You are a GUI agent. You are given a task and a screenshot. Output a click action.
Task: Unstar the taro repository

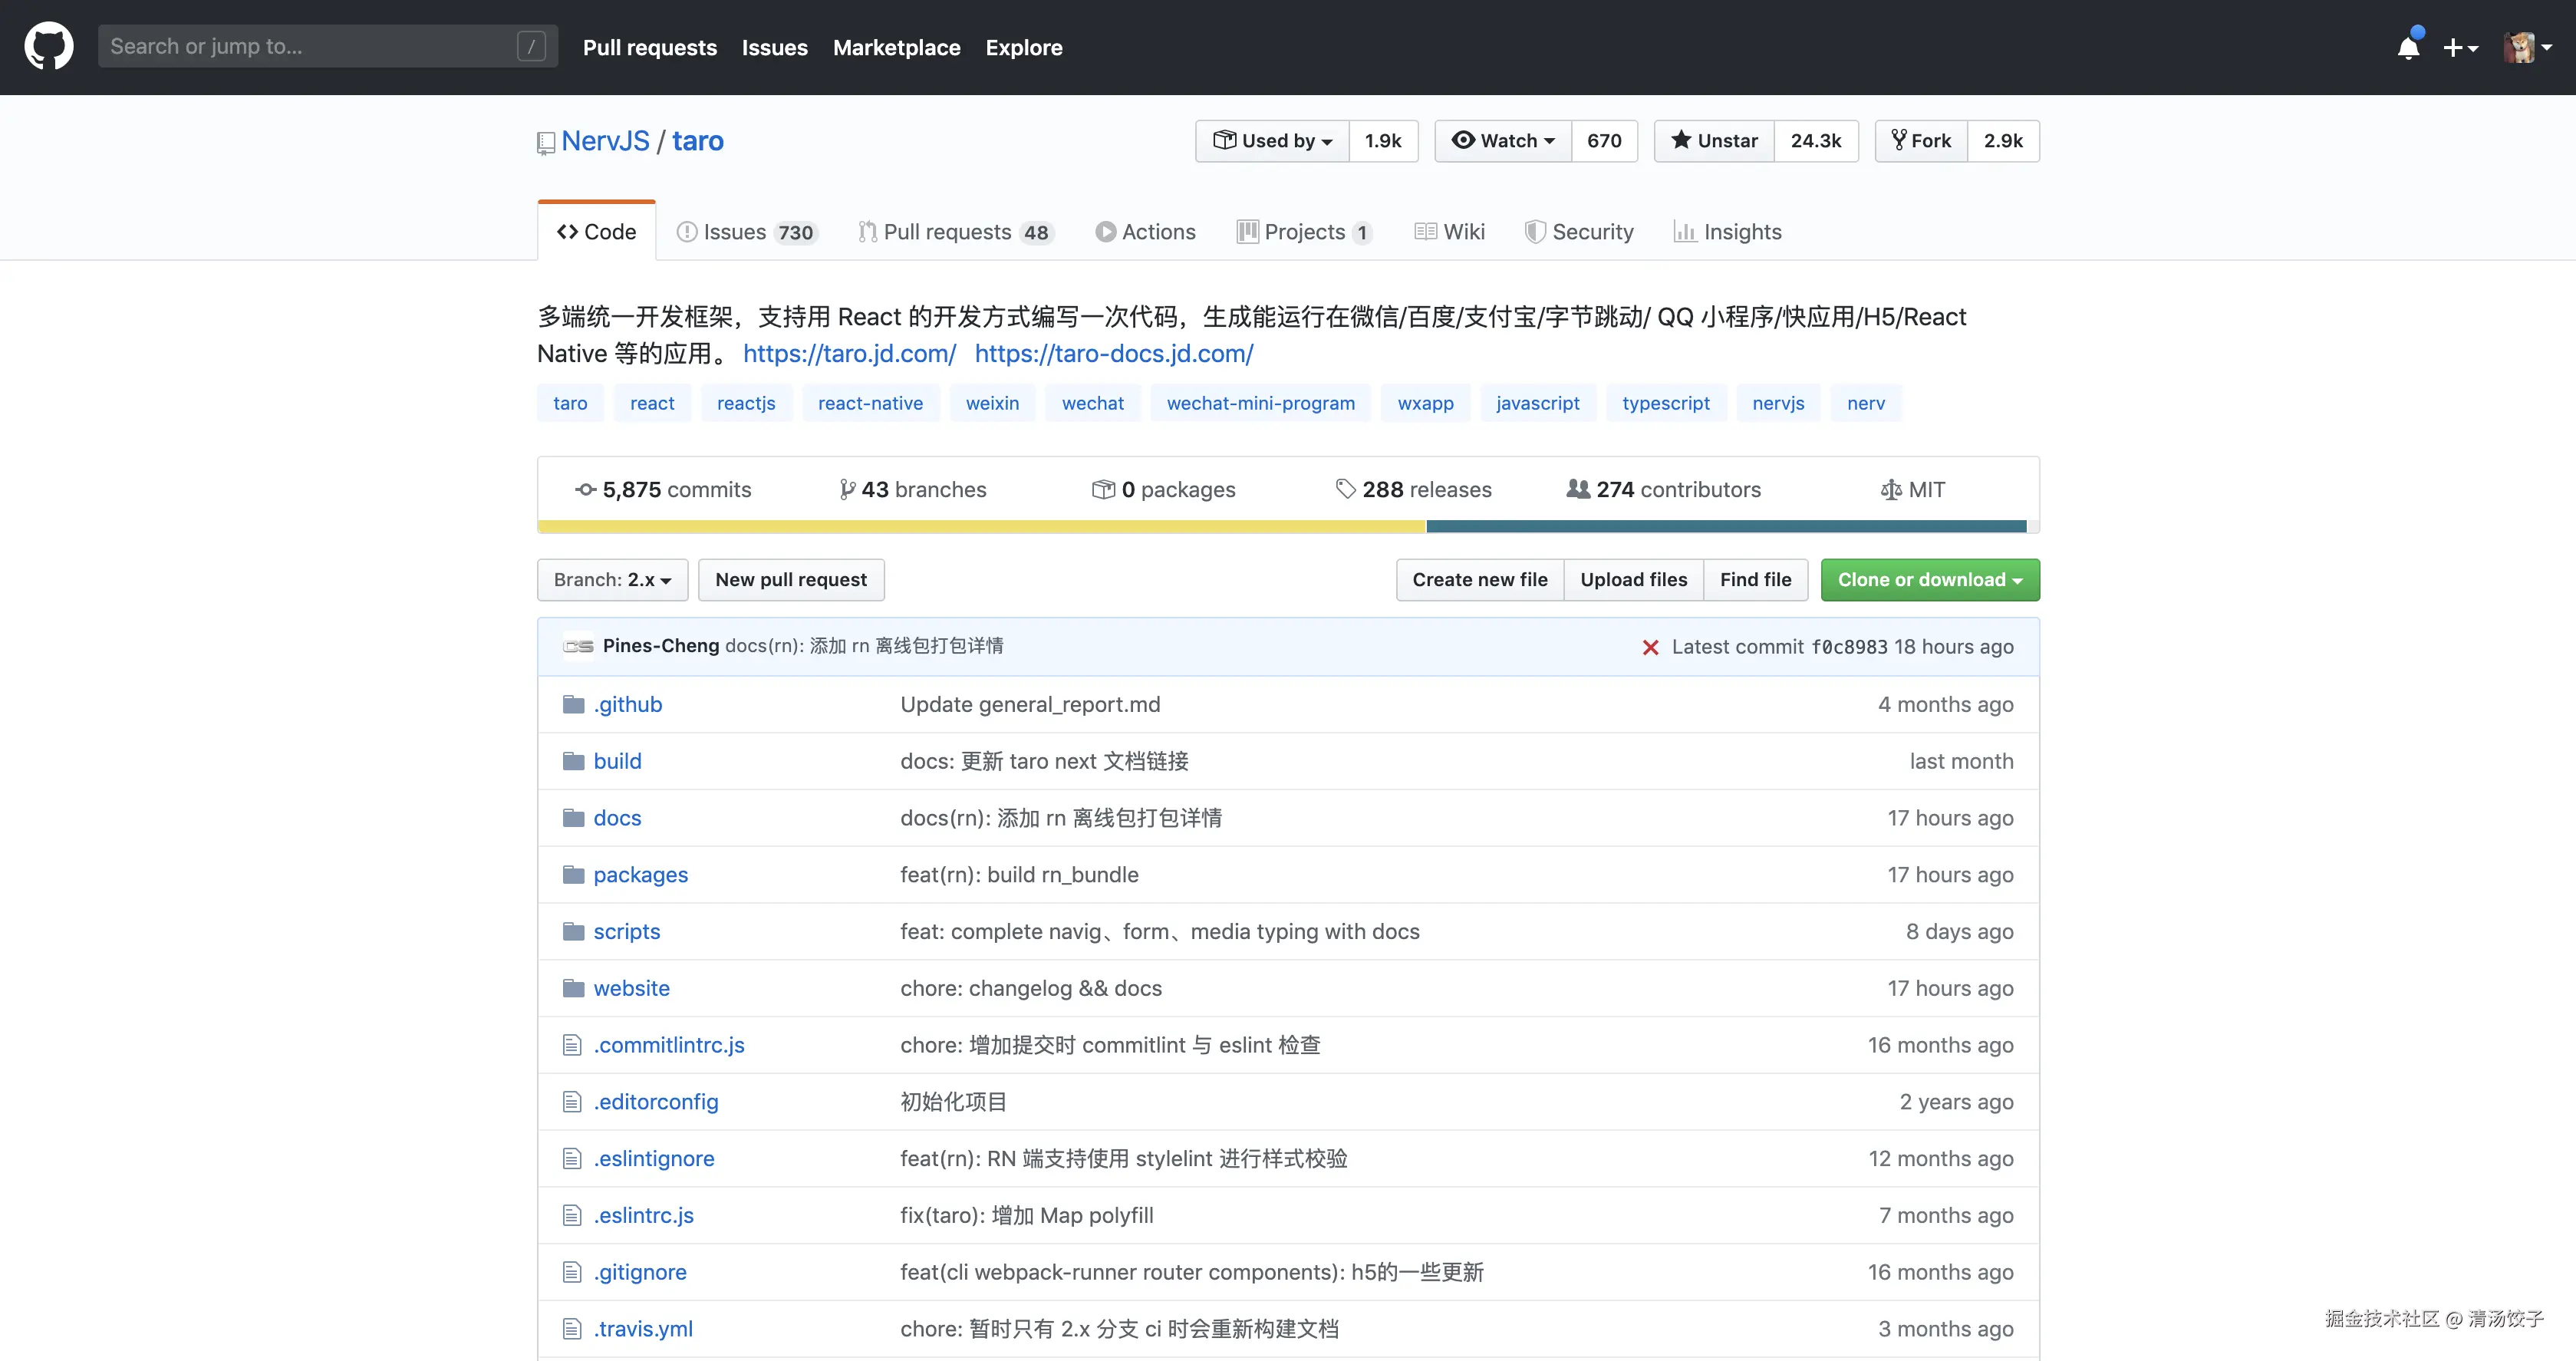tap(1712, 140)
